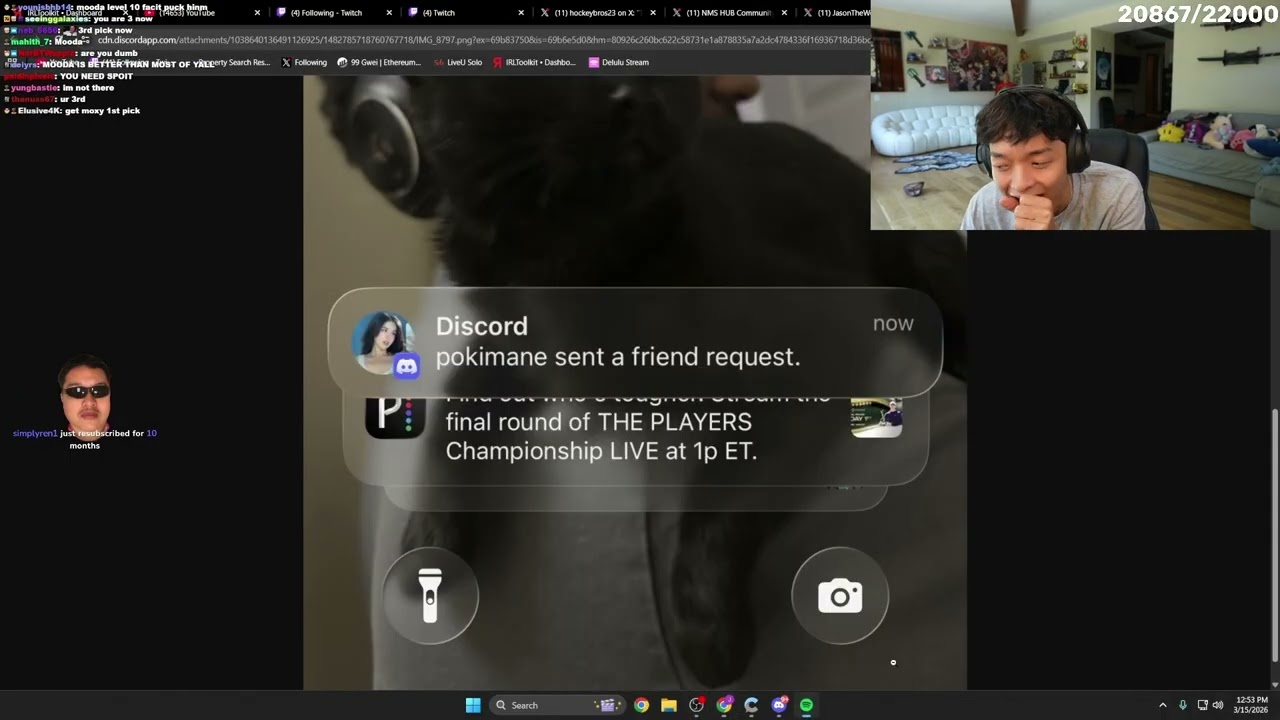The image size is (1280, 720).
Task: Tap the camera icon on the lock screen
Action: 840,596
